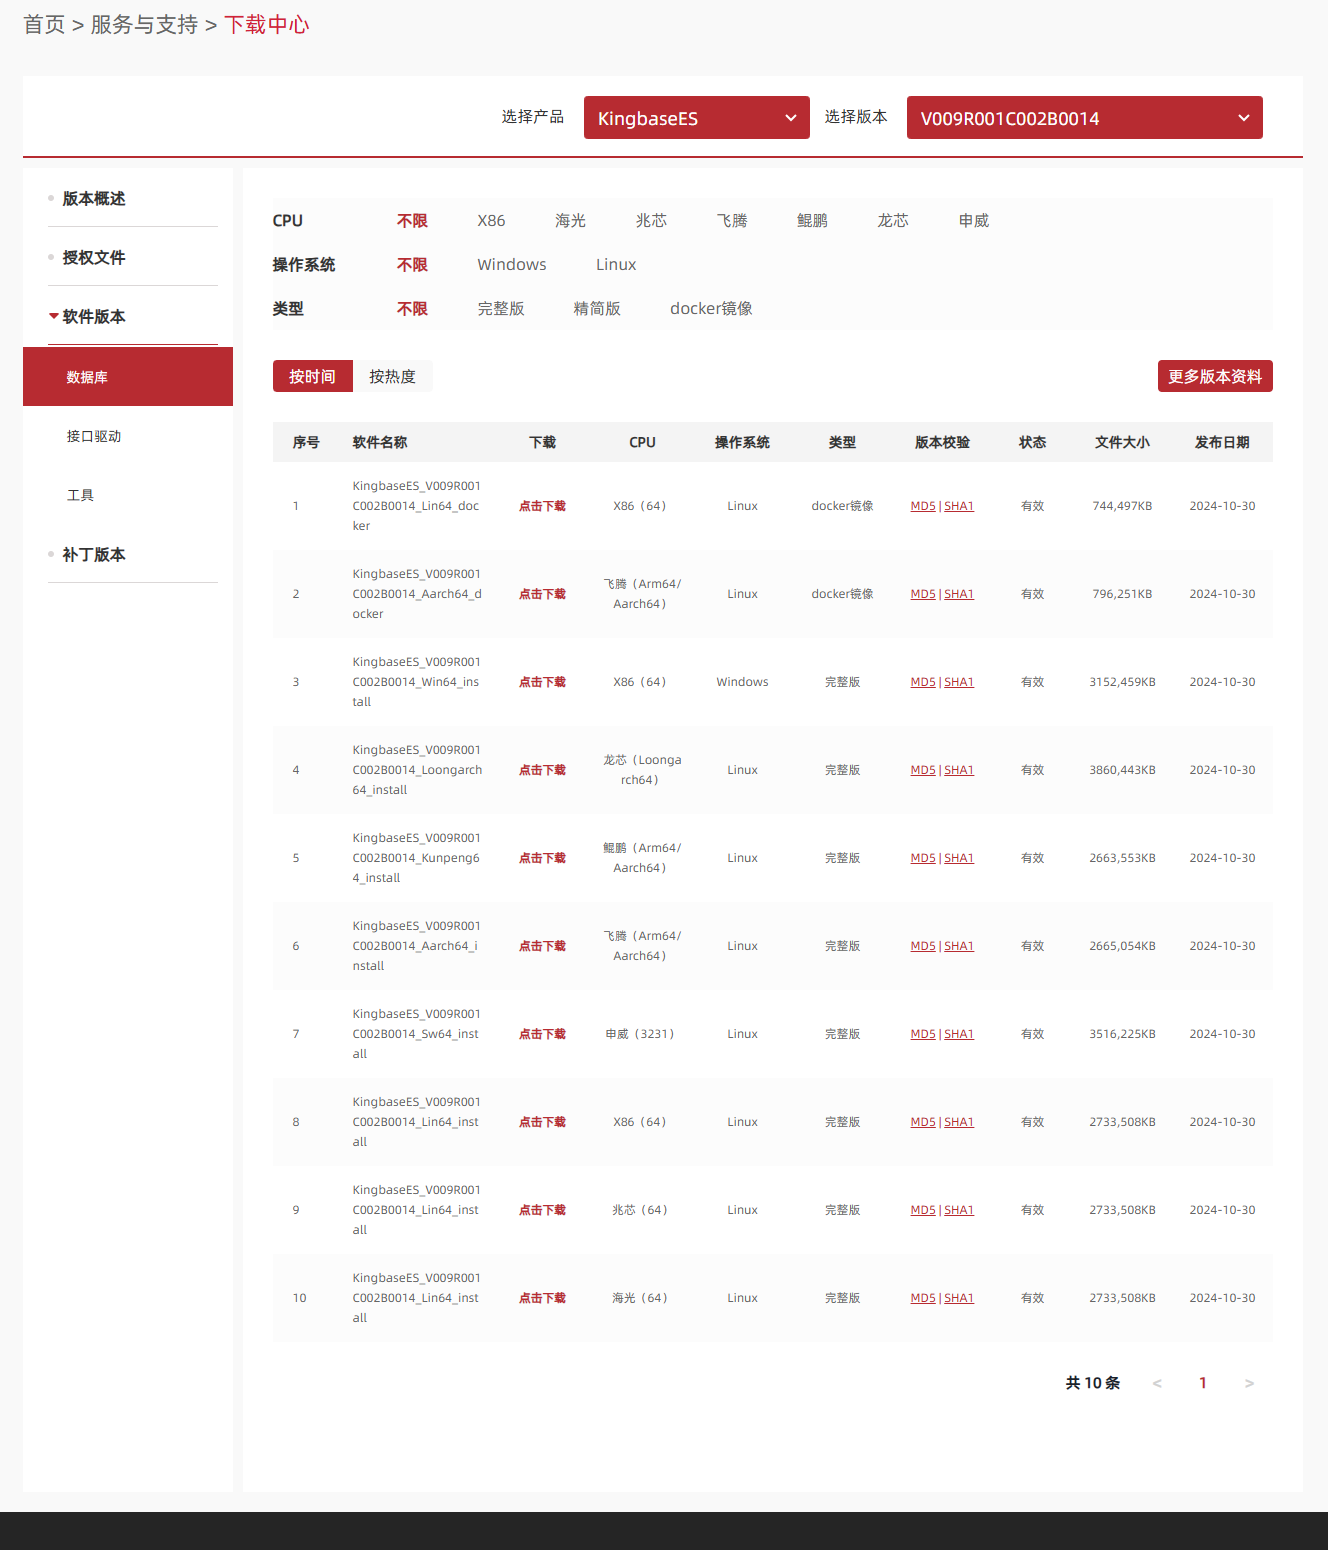The height and width of the screenshot is (1550, 1328).
Task: Filter operating system by Windows
Action: coord(512,264)
